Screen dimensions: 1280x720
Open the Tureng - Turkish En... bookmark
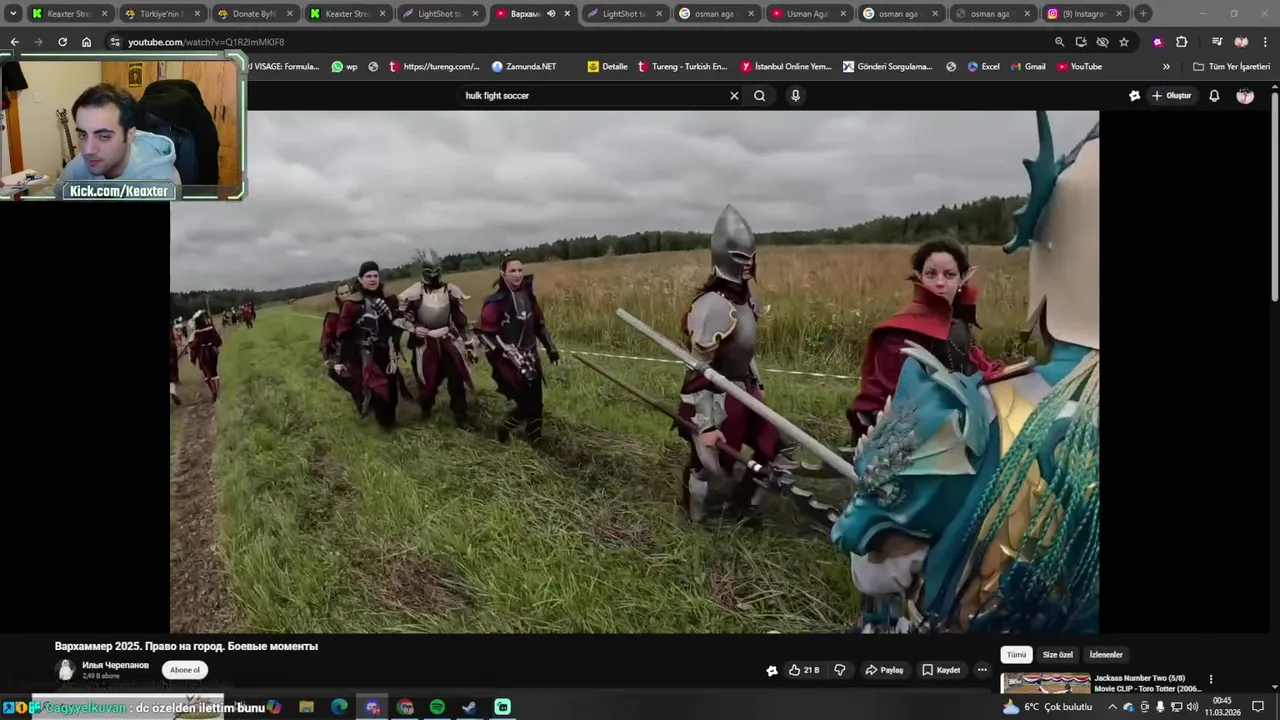click(x=682, y=67)
